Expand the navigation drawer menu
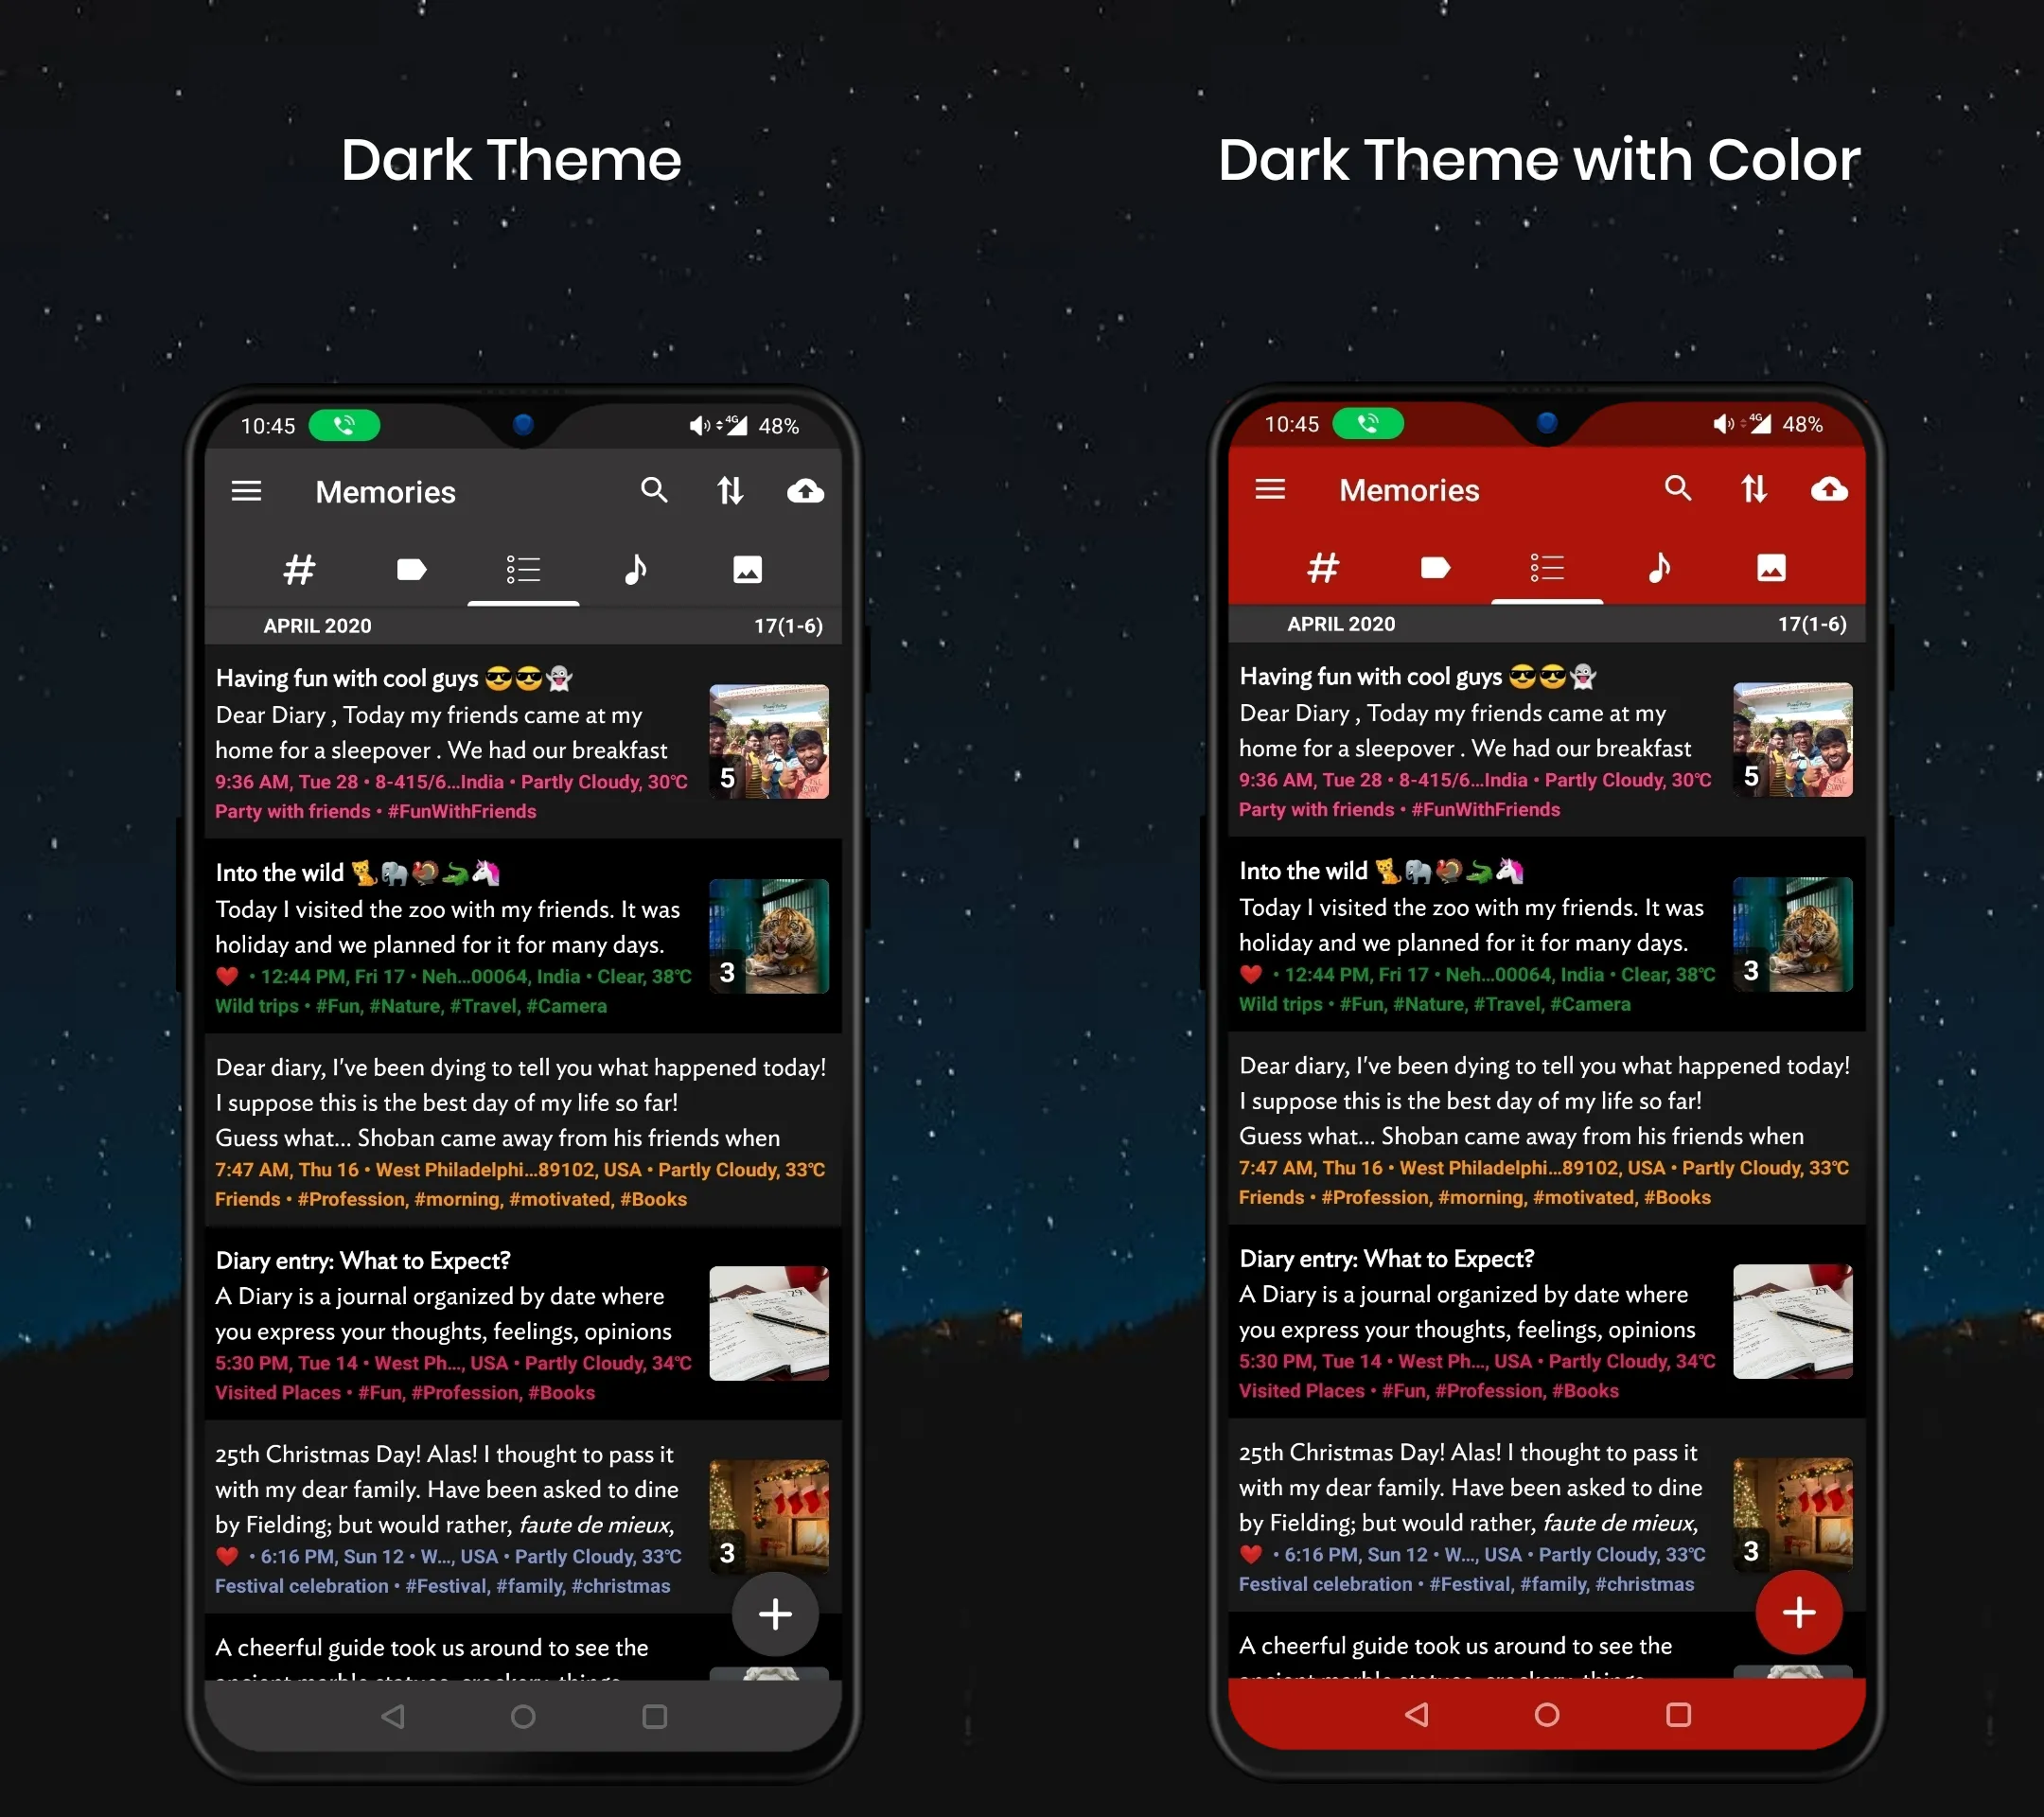This screenshot has width=2044, height=1817. [x=247, y=489]
